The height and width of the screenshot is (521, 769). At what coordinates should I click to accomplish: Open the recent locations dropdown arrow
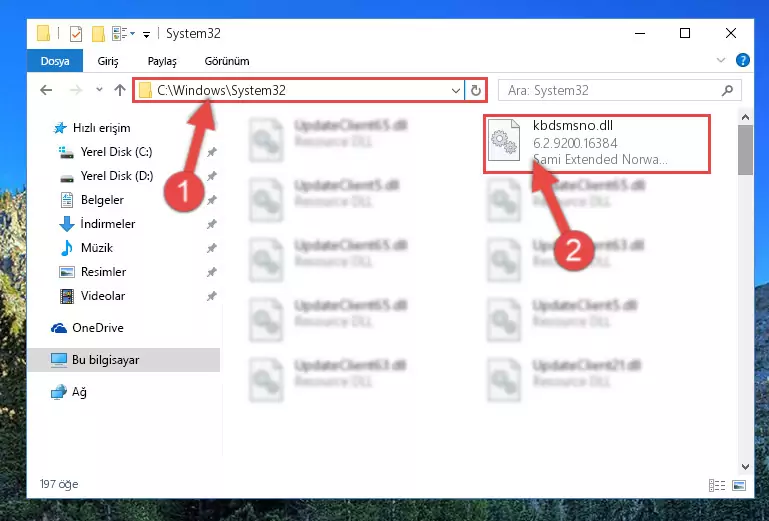pos(99,90)
